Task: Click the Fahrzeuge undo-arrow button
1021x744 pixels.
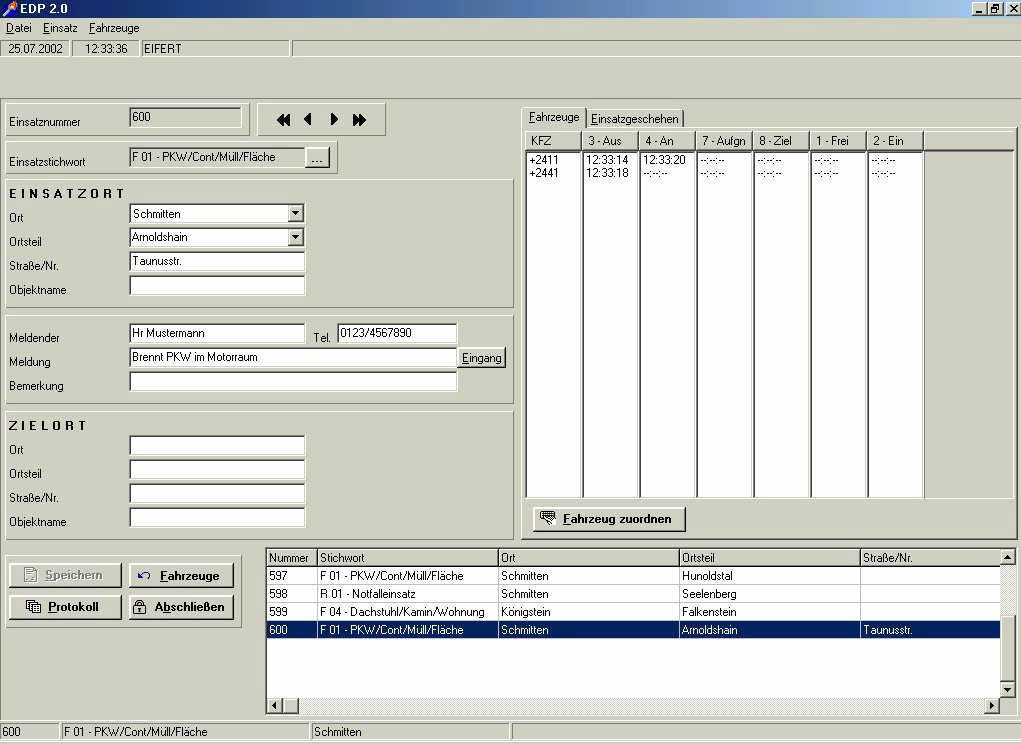Action: click(180, 576)
